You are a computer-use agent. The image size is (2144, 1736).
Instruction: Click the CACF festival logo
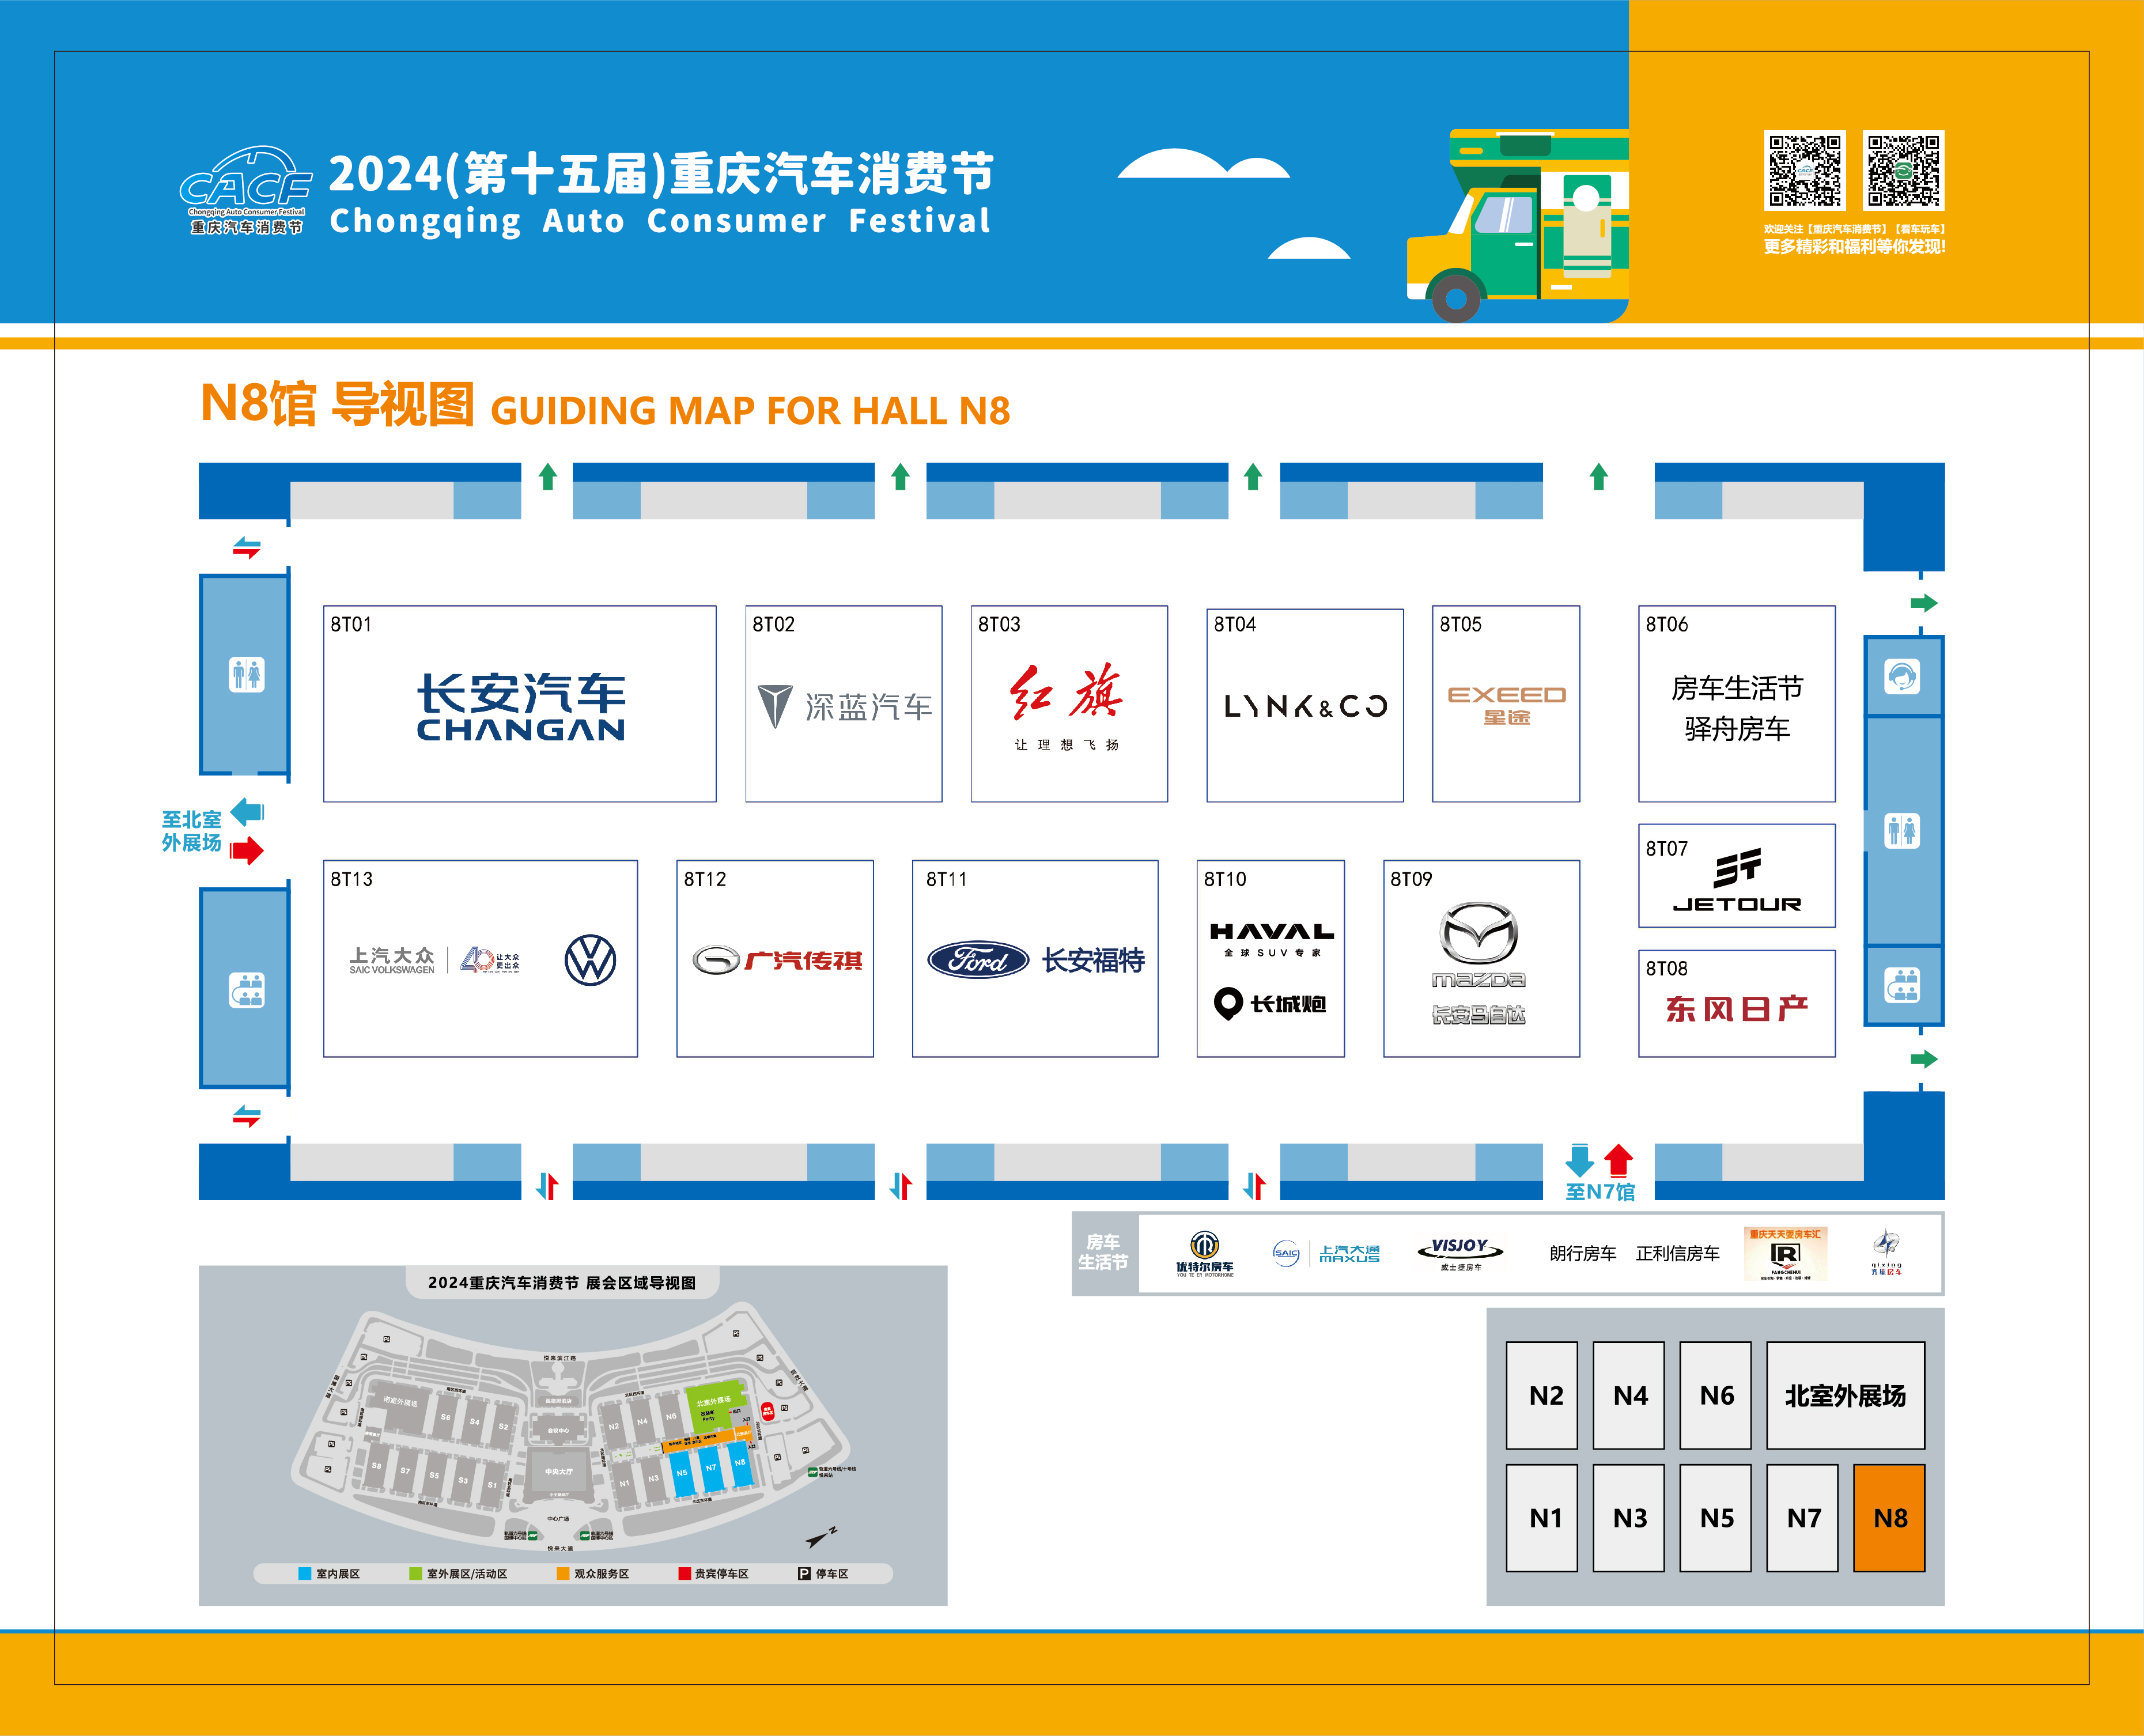246,190
